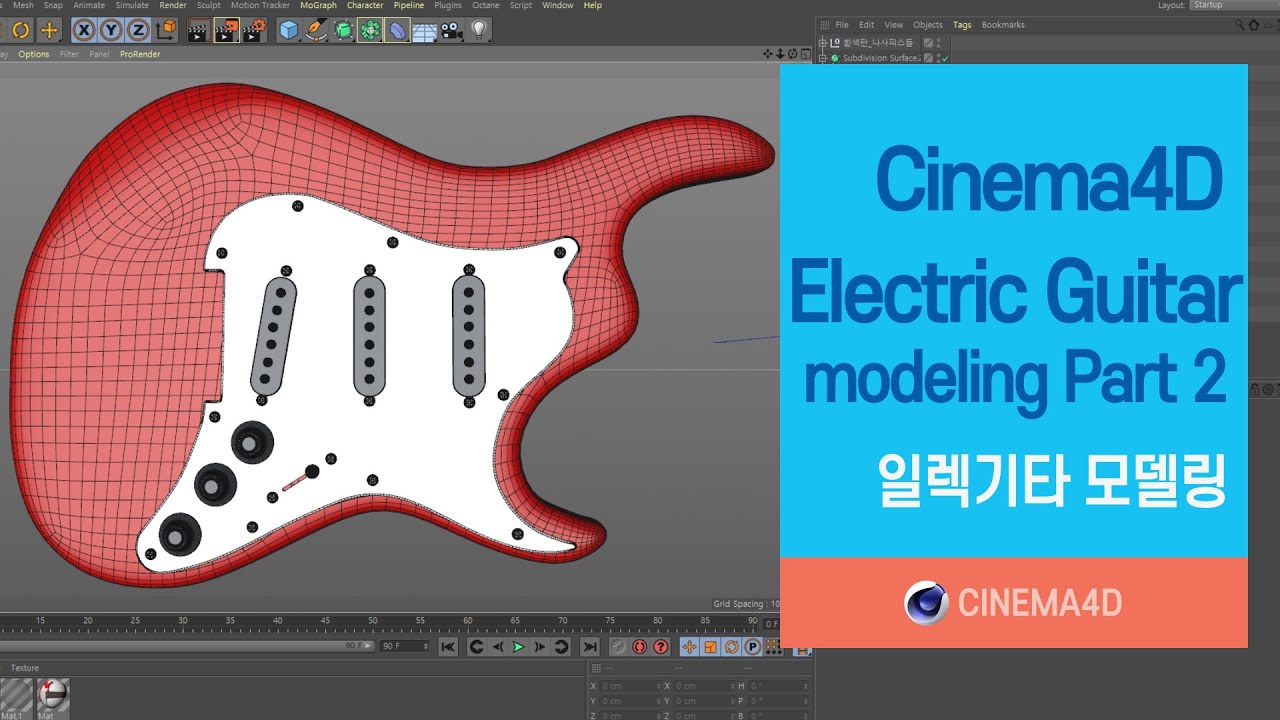
Task: Toggle Position keyframe recording
Action: 689,647
